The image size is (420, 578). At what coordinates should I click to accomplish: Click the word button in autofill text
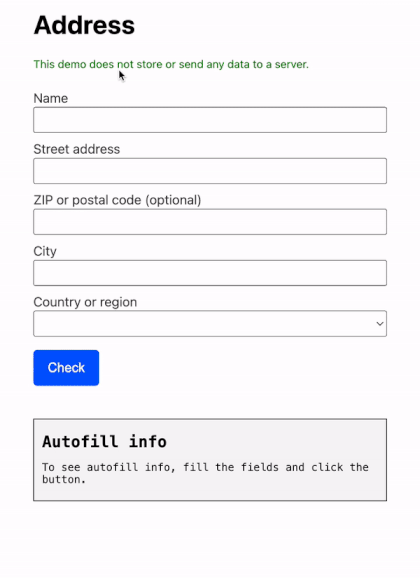pos(64,480)
